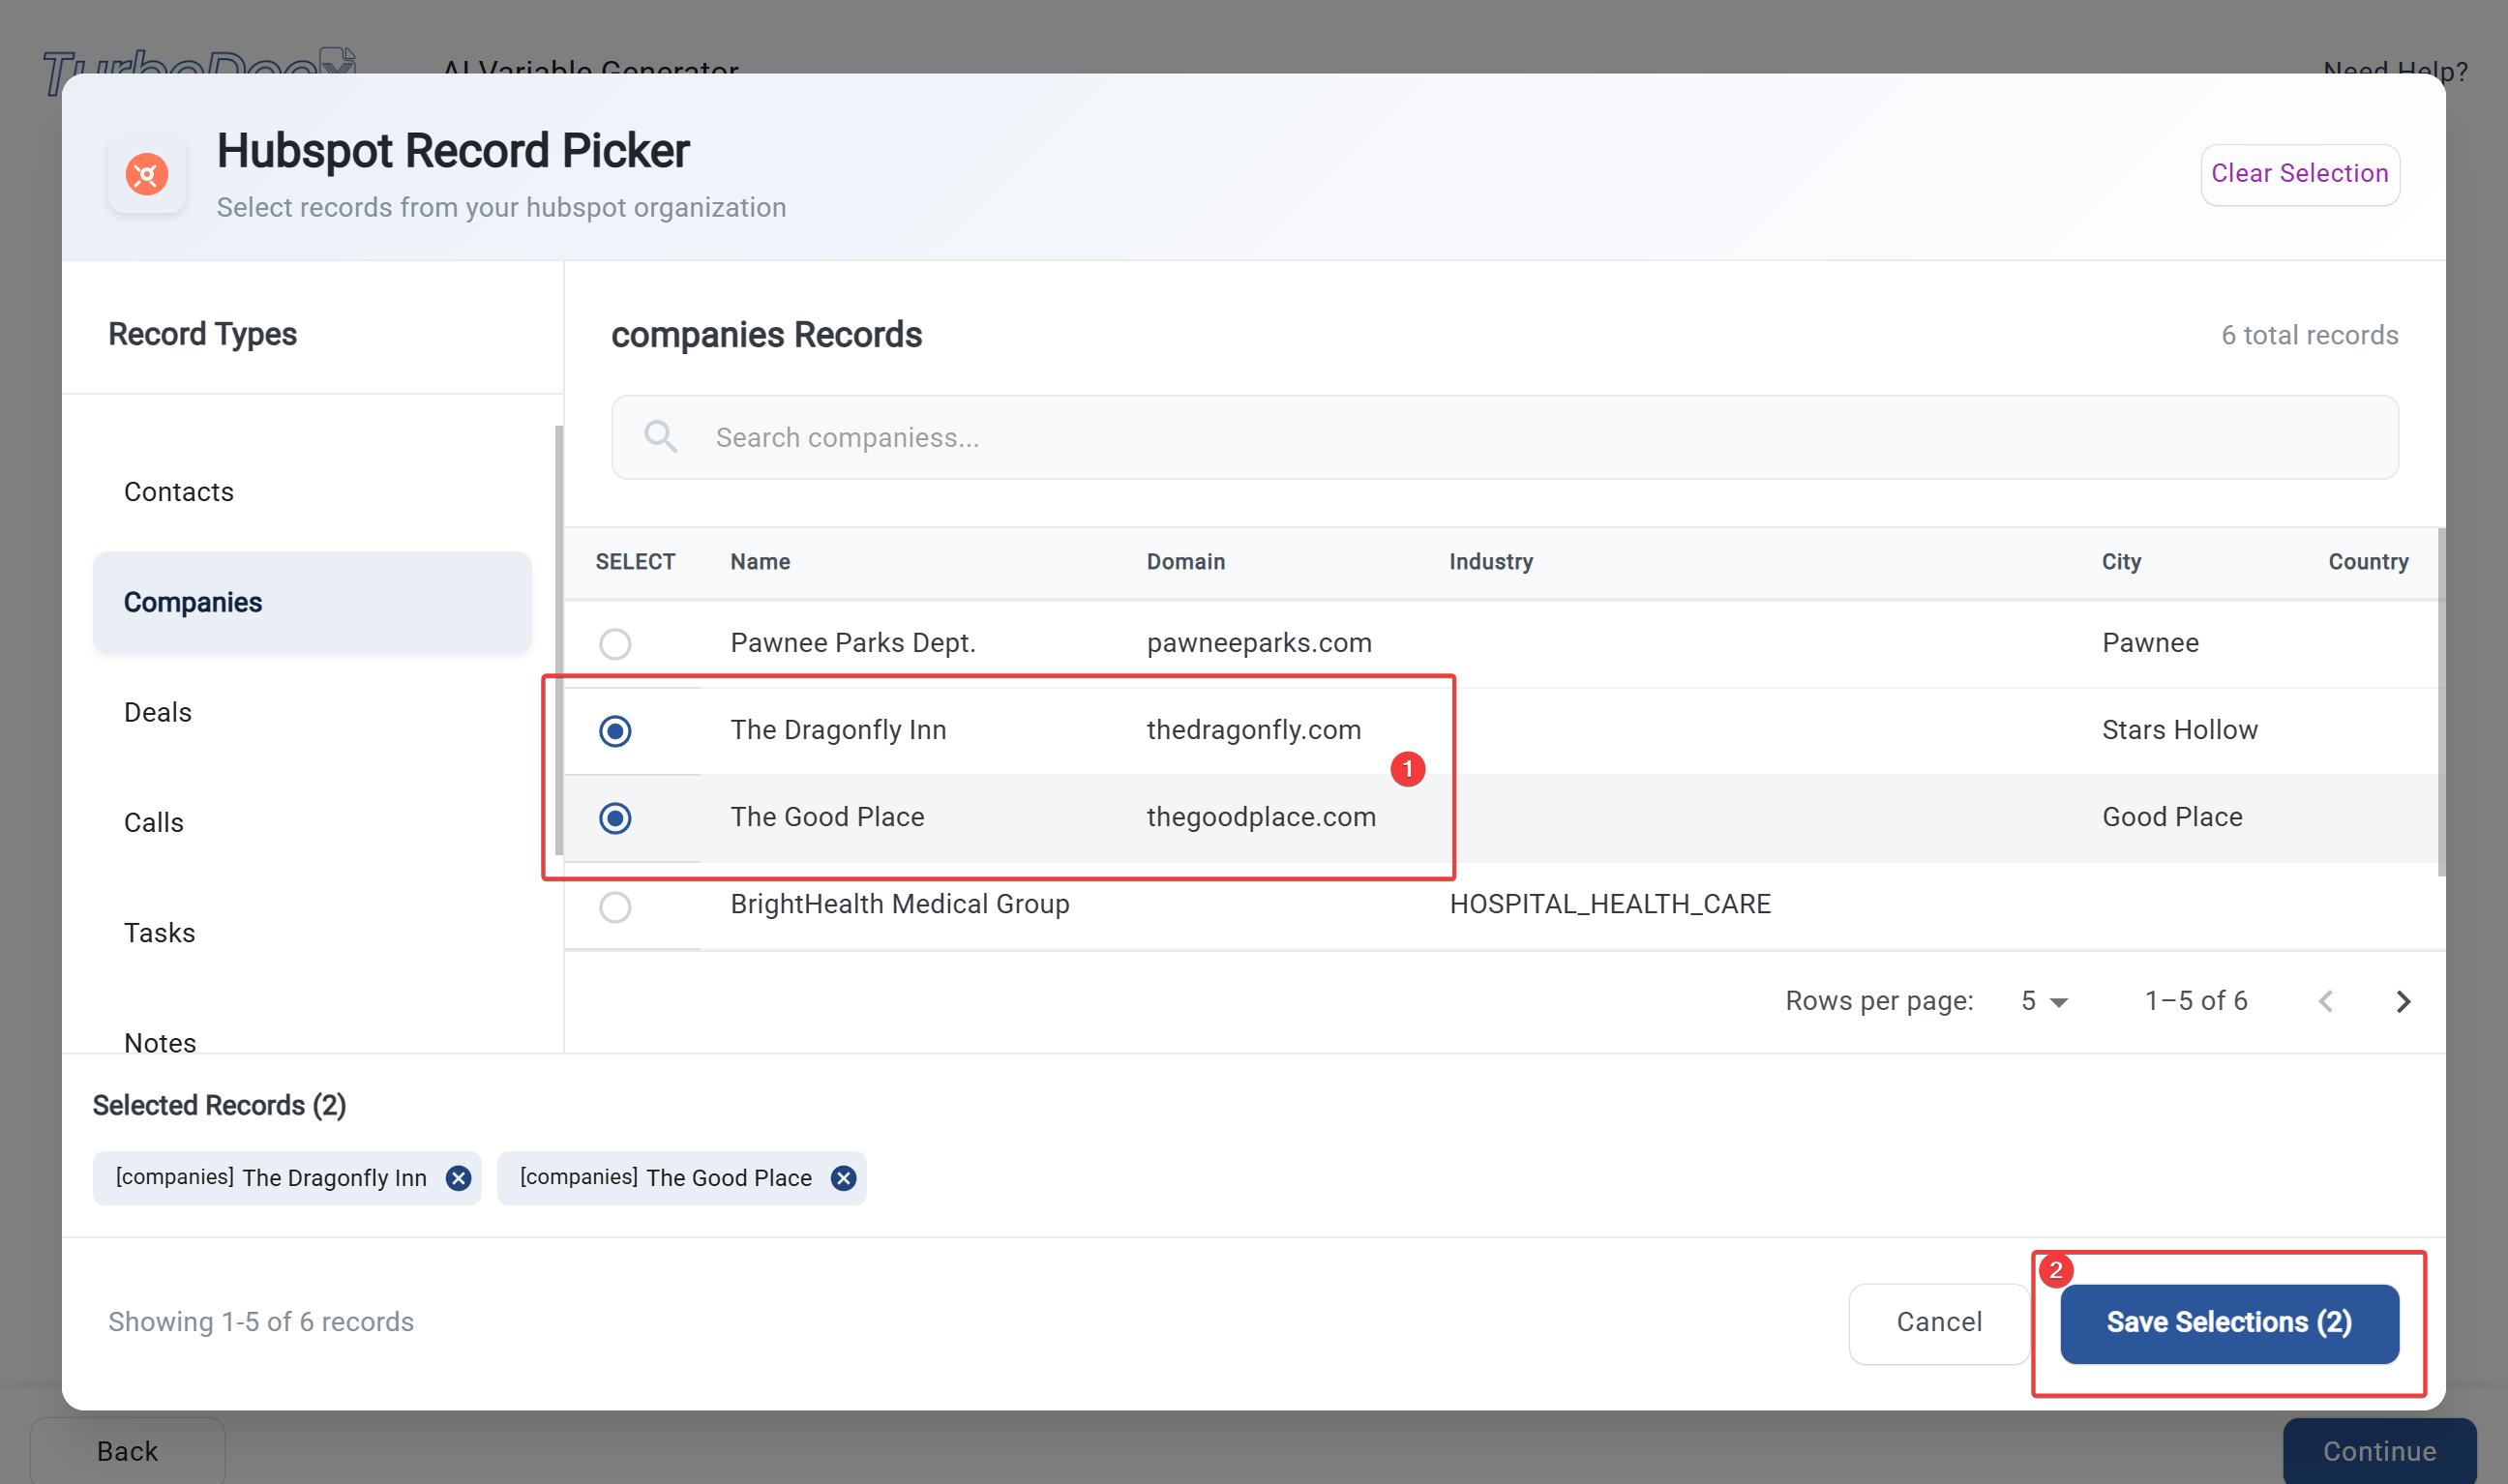Click the BrightHealth Medical Group name
Screen dimensions: 2508x1484
point(899,904)
